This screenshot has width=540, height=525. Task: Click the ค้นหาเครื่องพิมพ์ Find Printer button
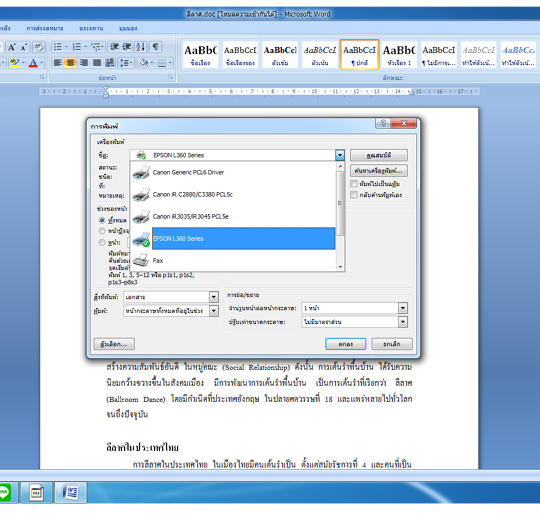[x=378, y=171]
